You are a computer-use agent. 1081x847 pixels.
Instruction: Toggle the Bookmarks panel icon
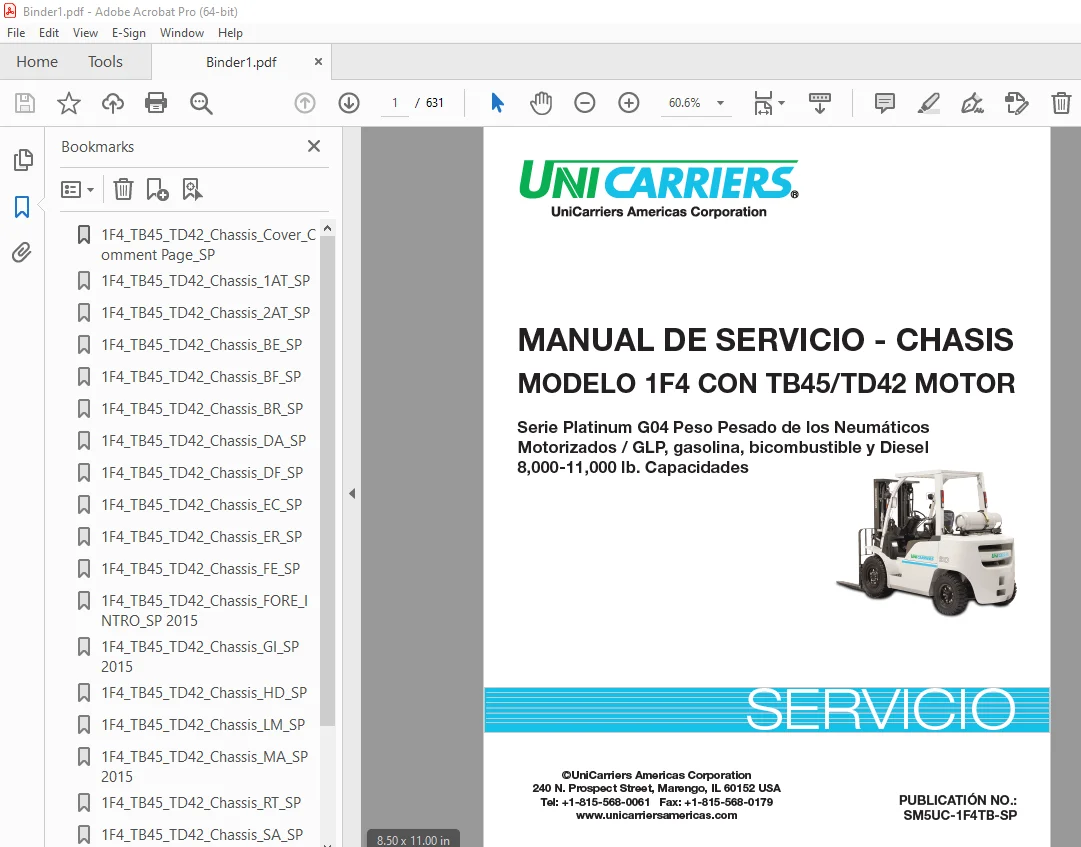coord(22,207)
